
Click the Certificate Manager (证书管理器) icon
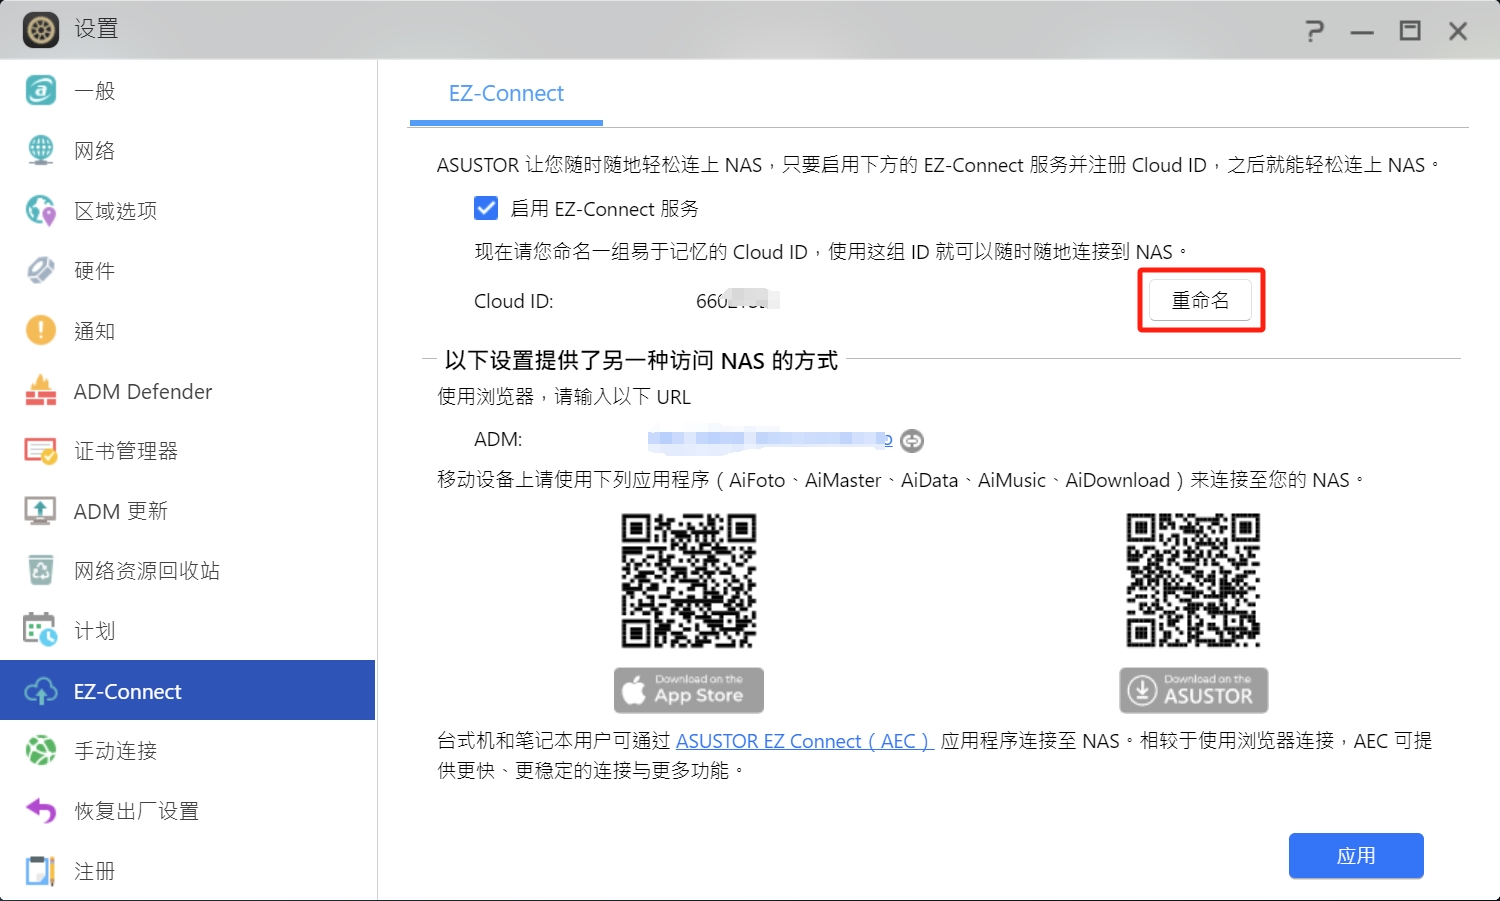[41, 451]
